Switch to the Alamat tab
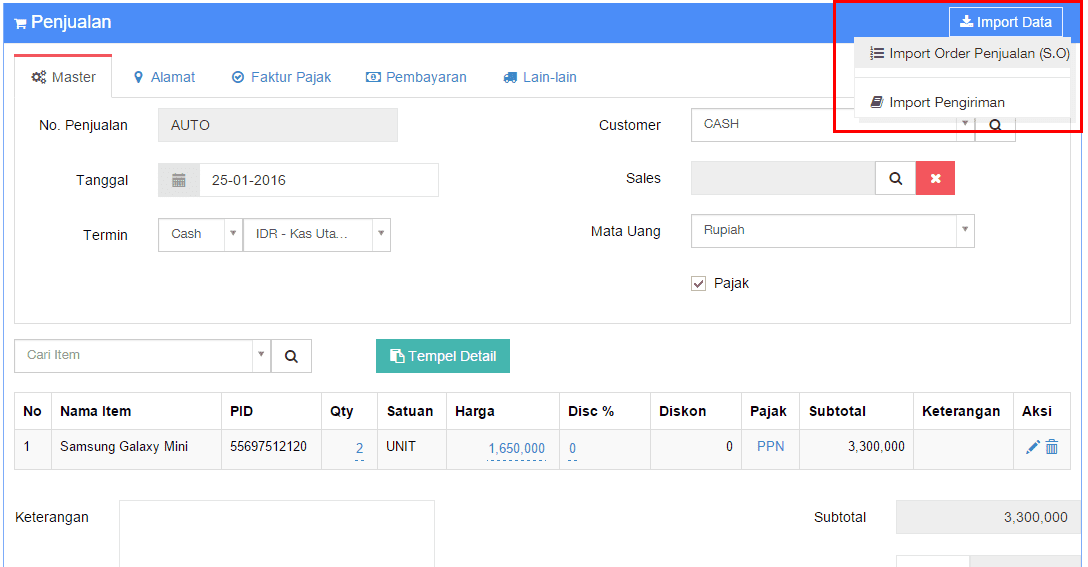Screen dimensions: 1088x567 click(164, 77)
